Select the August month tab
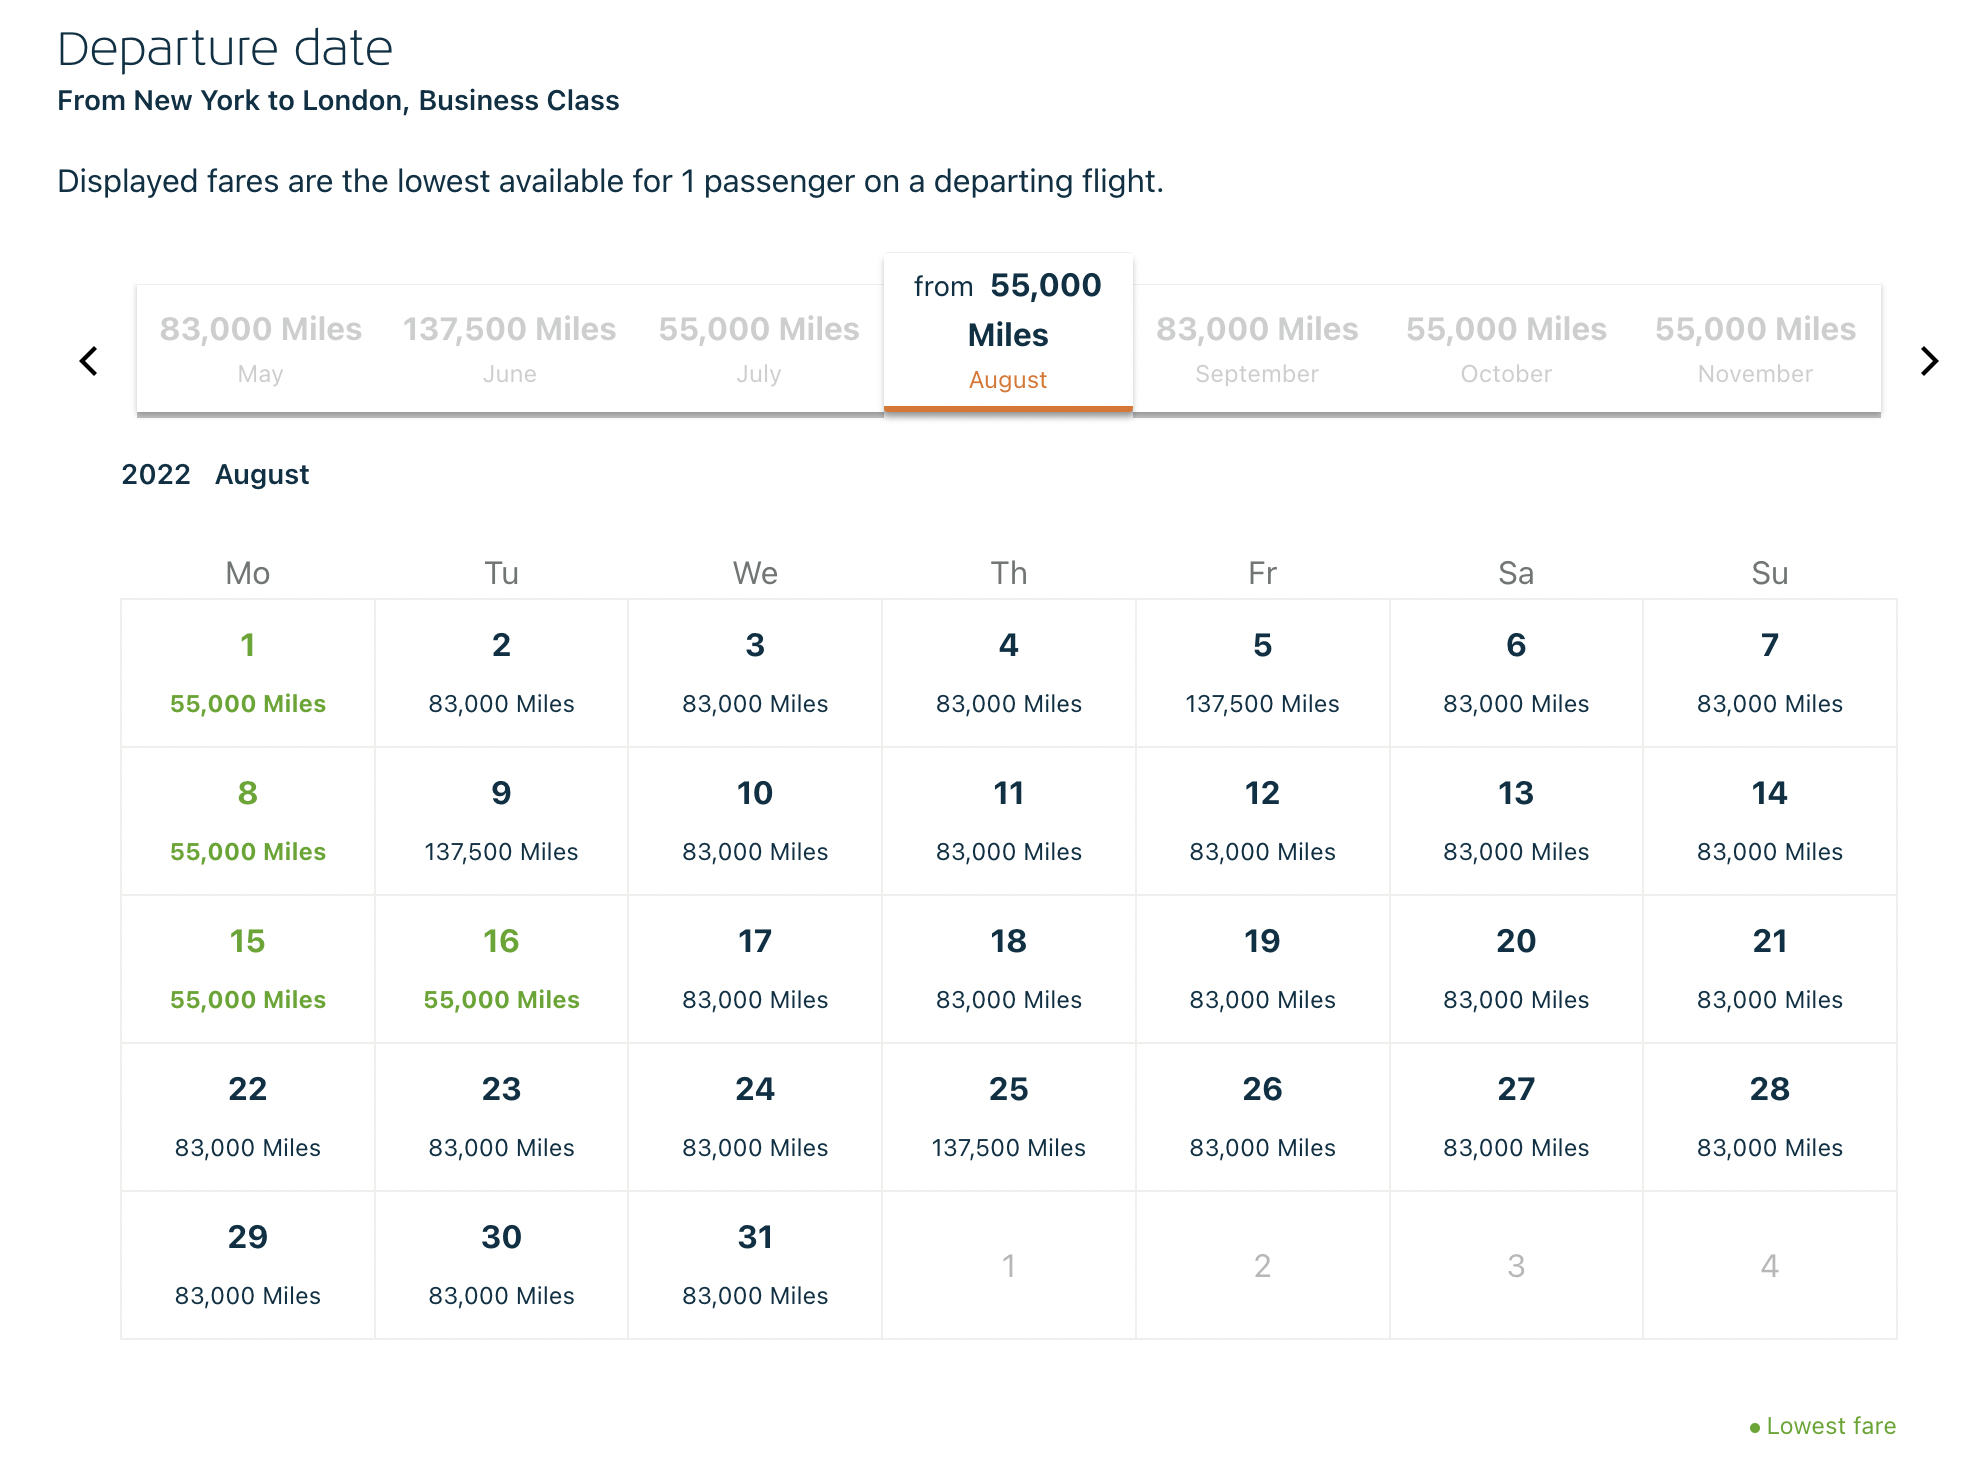The height and width of the screenshot is (1478, 1966). point(1008,333)
